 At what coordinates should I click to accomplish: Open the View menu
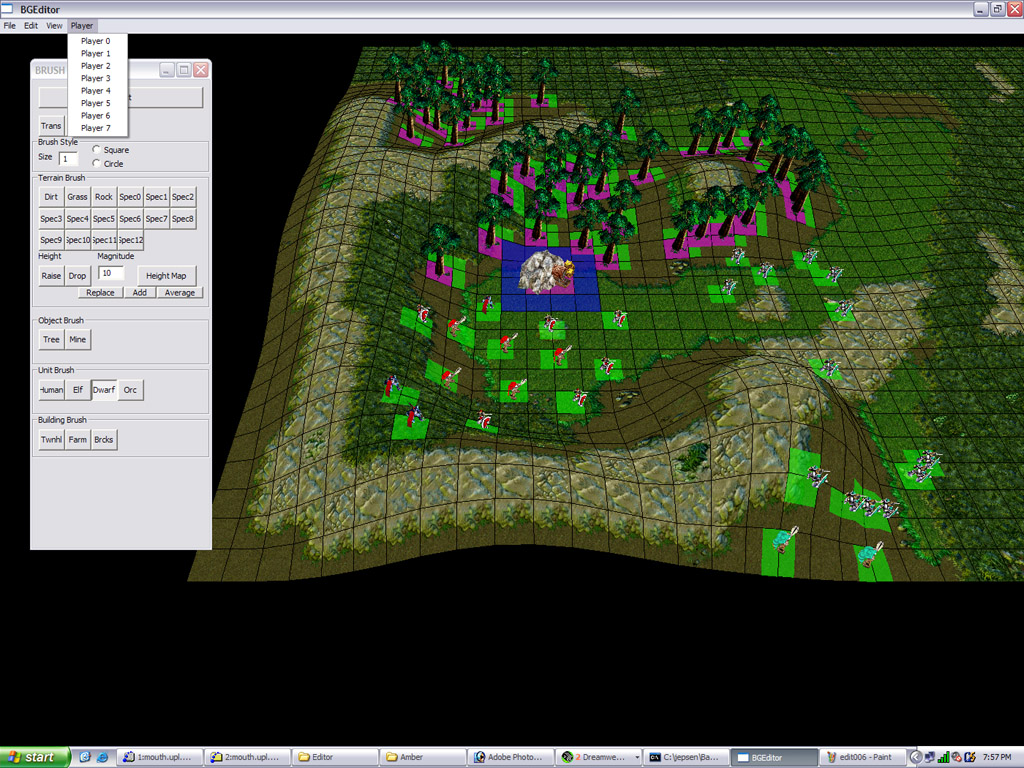[x=54, y=25]
